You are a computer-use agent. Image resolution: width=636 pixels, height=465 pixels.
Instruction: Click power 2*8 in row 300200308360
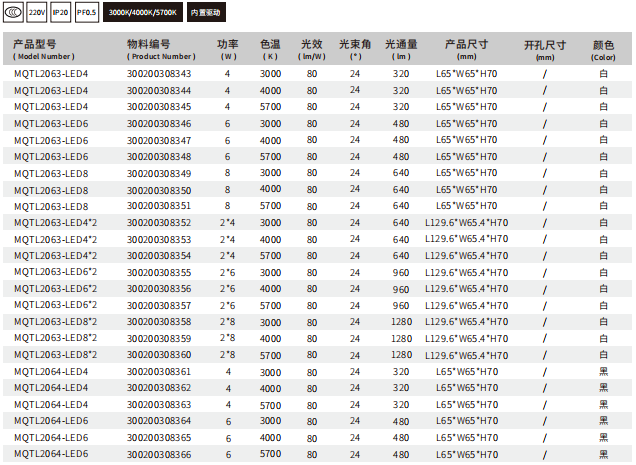click(x=228, y=355)
